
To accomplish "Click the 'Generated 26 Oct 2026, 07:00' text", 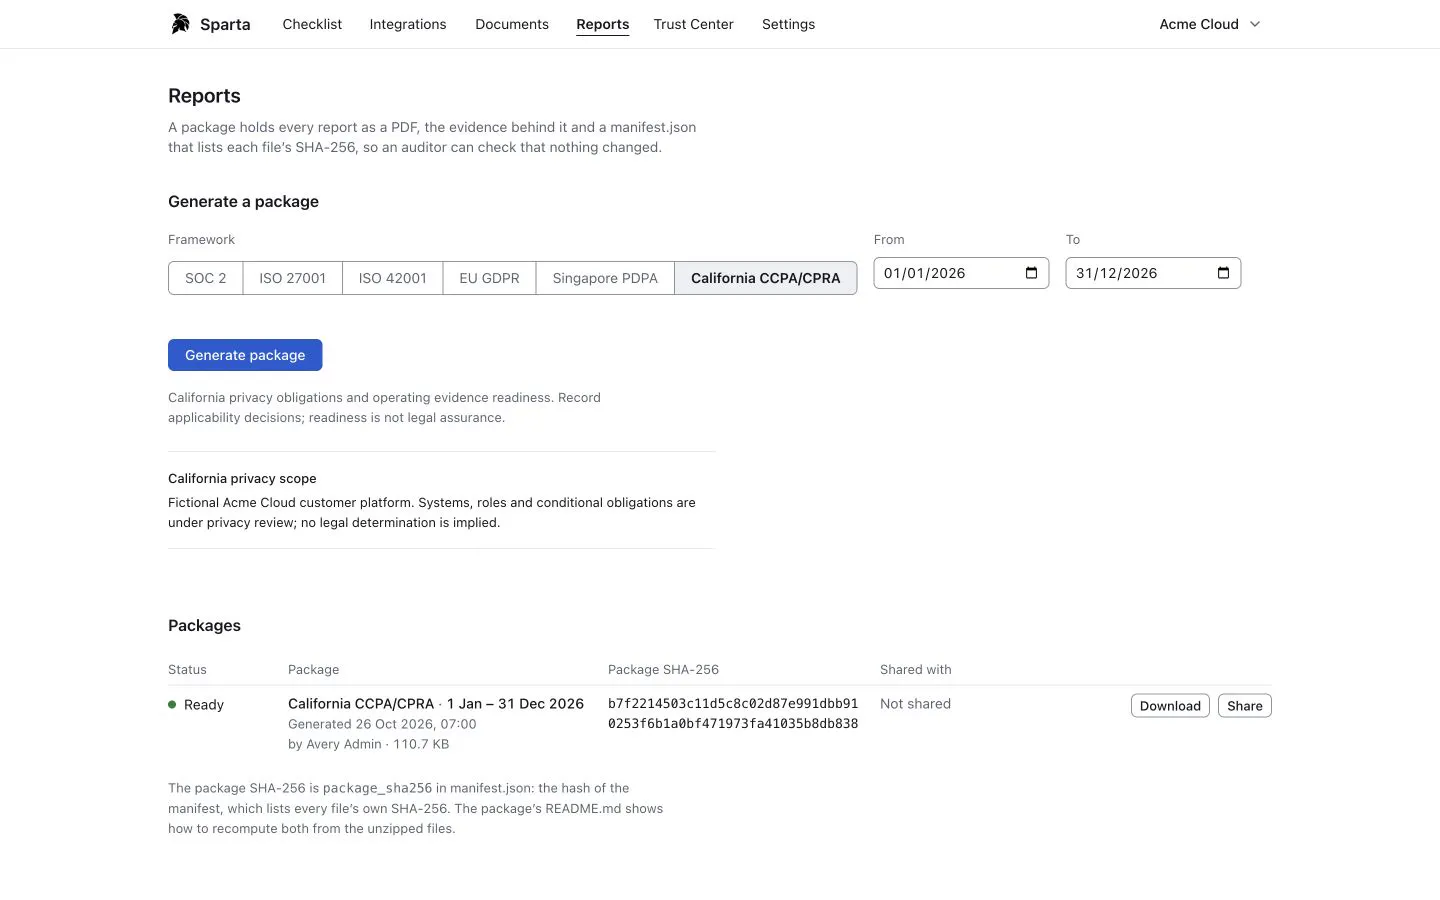I will (x=382, y=724).
